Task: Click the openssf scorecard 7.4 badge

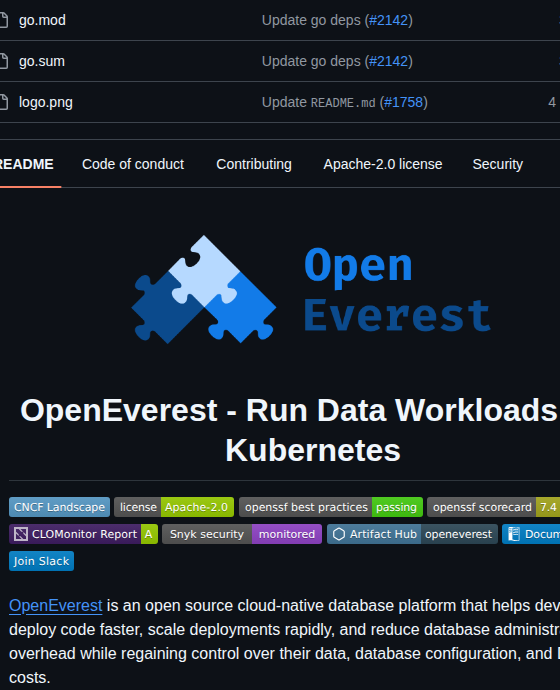Action: tap(493, 507)
